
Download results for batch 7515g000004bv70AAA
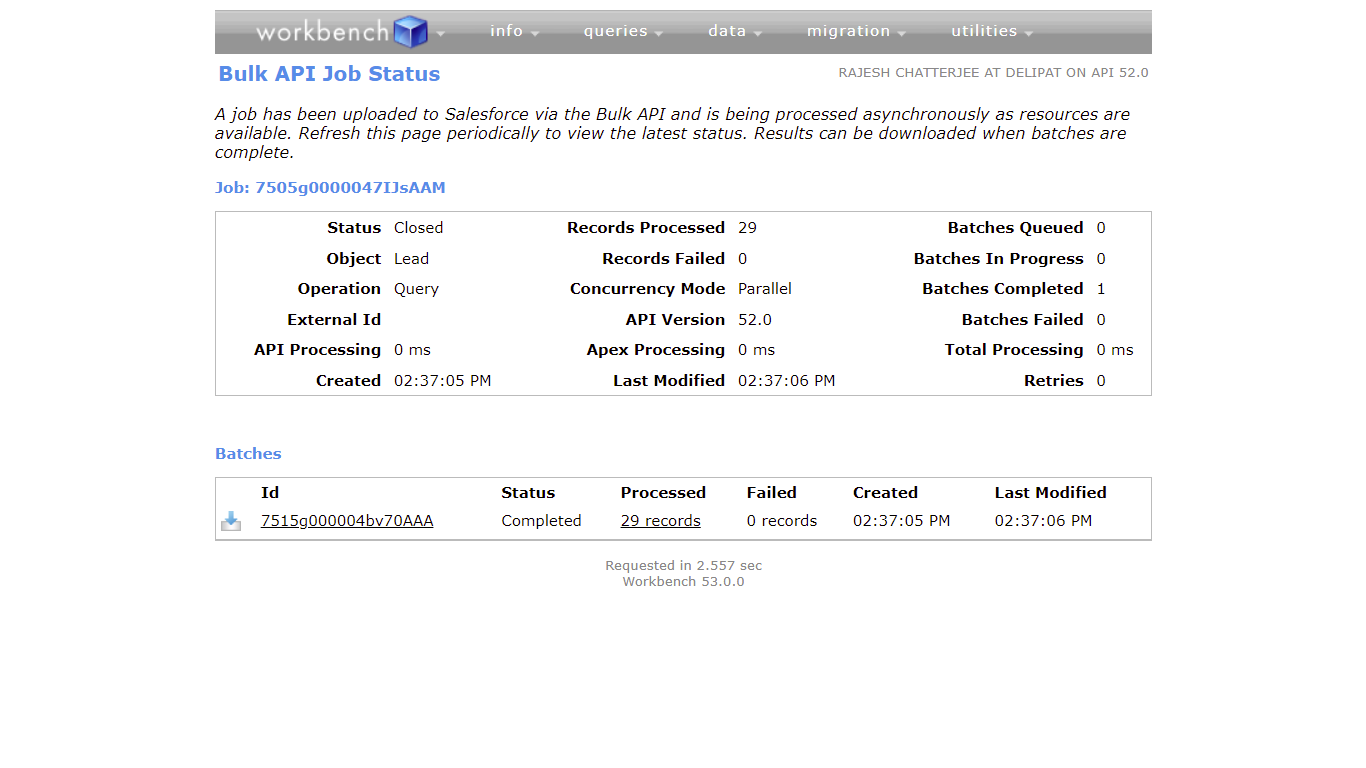click(231, 521)
